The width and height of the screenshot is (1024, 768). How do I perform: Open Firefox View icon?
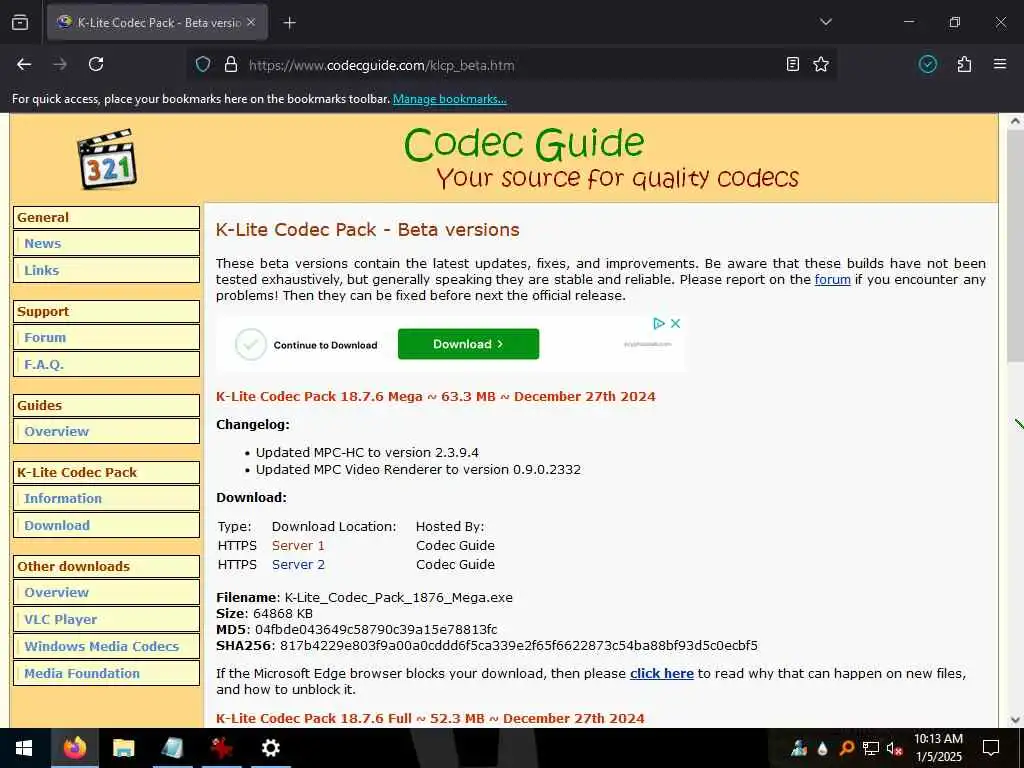pos(20,22)
